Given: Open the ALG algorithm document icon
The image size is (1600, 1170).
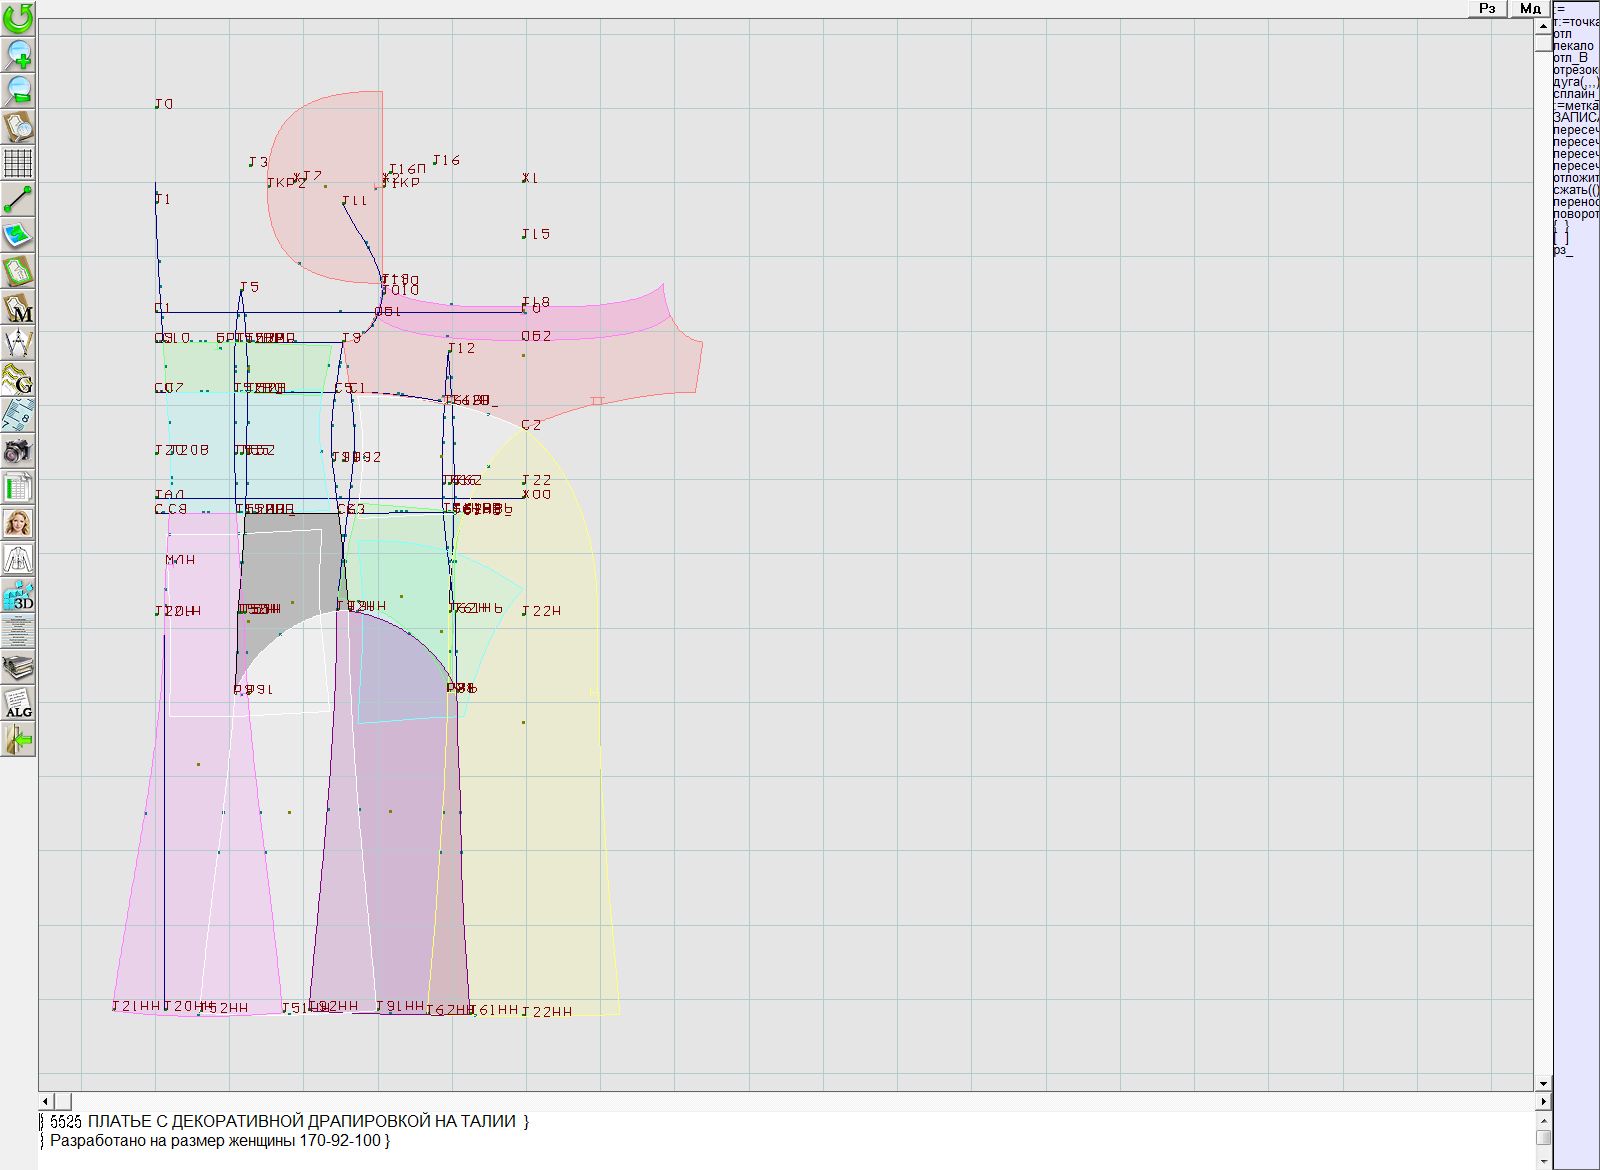Looking at the screenshot, I should [18, 703].
